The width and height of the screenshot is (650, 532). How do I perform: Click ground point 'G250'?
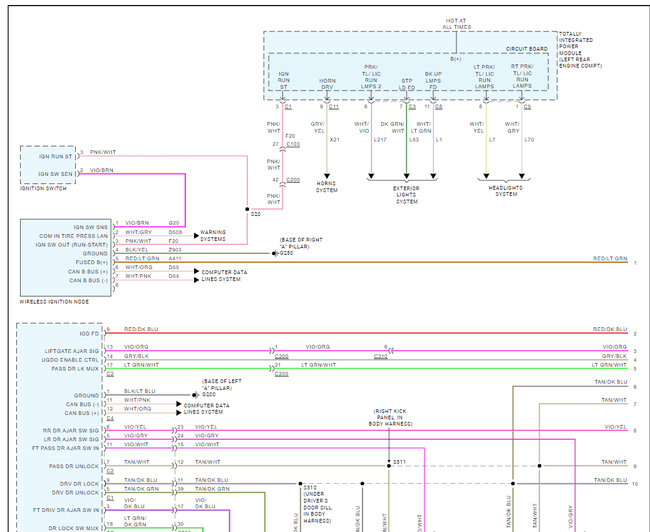tap(286, 253)
